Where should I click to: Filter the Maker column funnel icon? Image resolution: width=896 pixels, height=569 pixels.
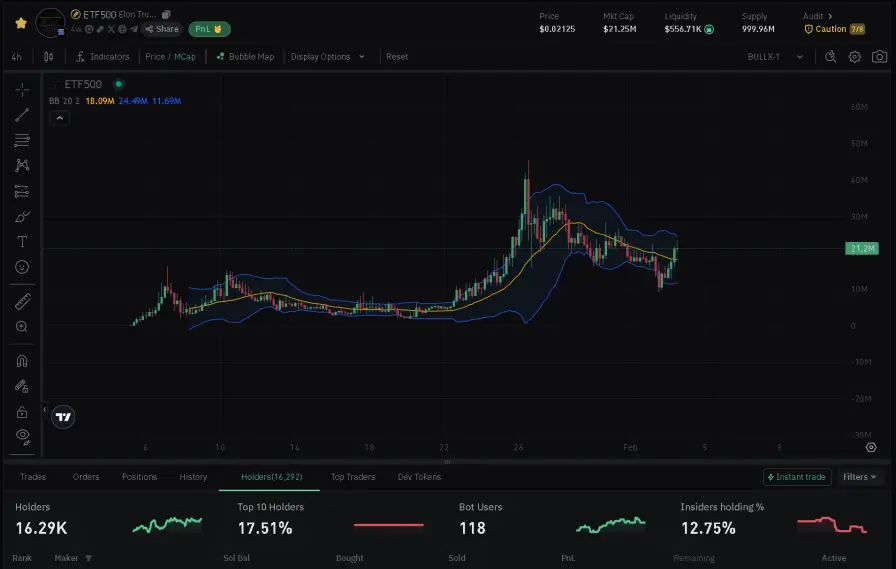[x=89, y=558]
